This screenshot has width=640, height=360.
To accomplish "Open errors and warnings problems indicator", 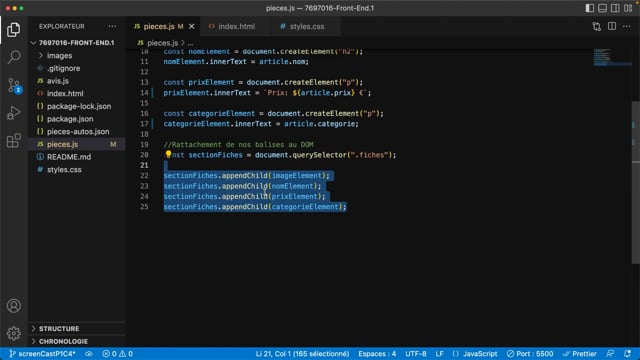I will [118, 353].
